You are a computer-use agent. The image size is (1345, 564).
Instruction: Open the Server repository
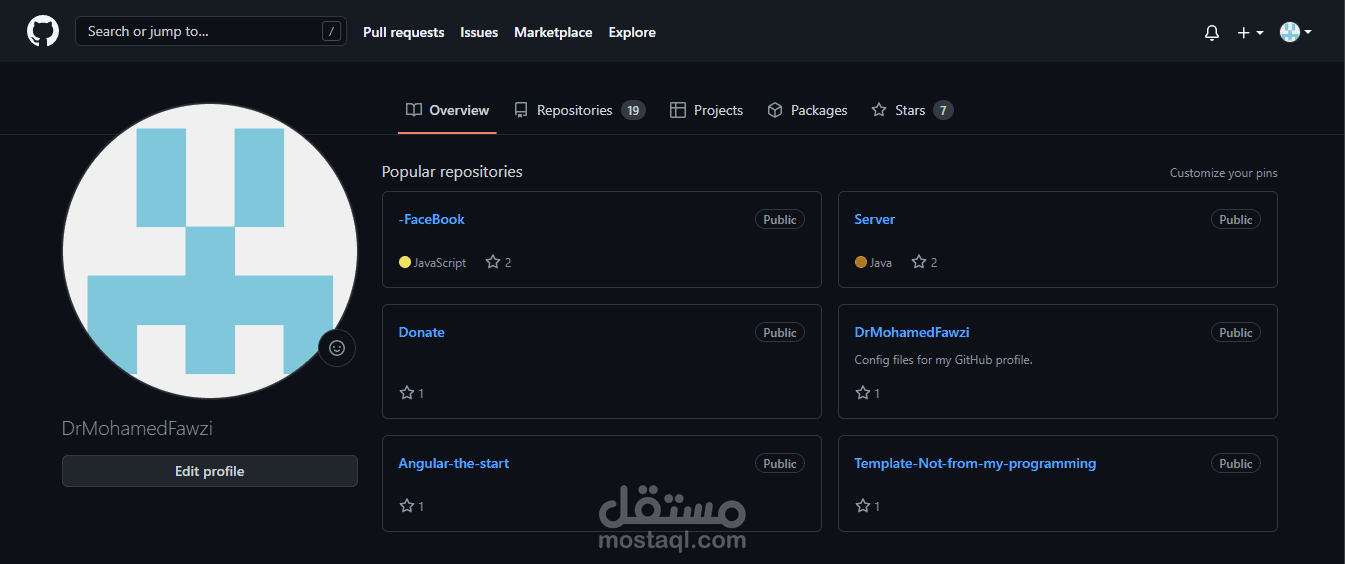pos(874,219)
